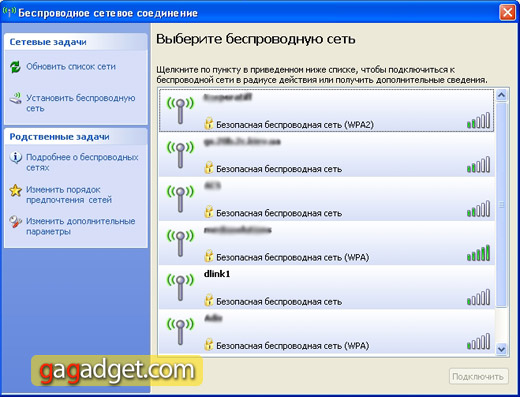This screenshot has height=397, width=520.
Task: Click the lock icon of the bottom WPA network
Action: coord(209,344)
